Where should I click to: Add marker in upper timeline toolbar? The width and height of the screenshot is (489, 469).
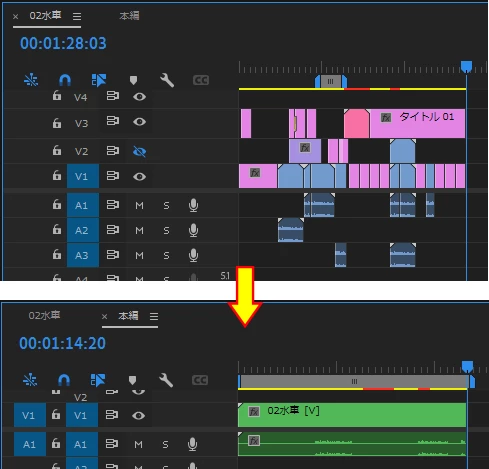click(133, 80)
